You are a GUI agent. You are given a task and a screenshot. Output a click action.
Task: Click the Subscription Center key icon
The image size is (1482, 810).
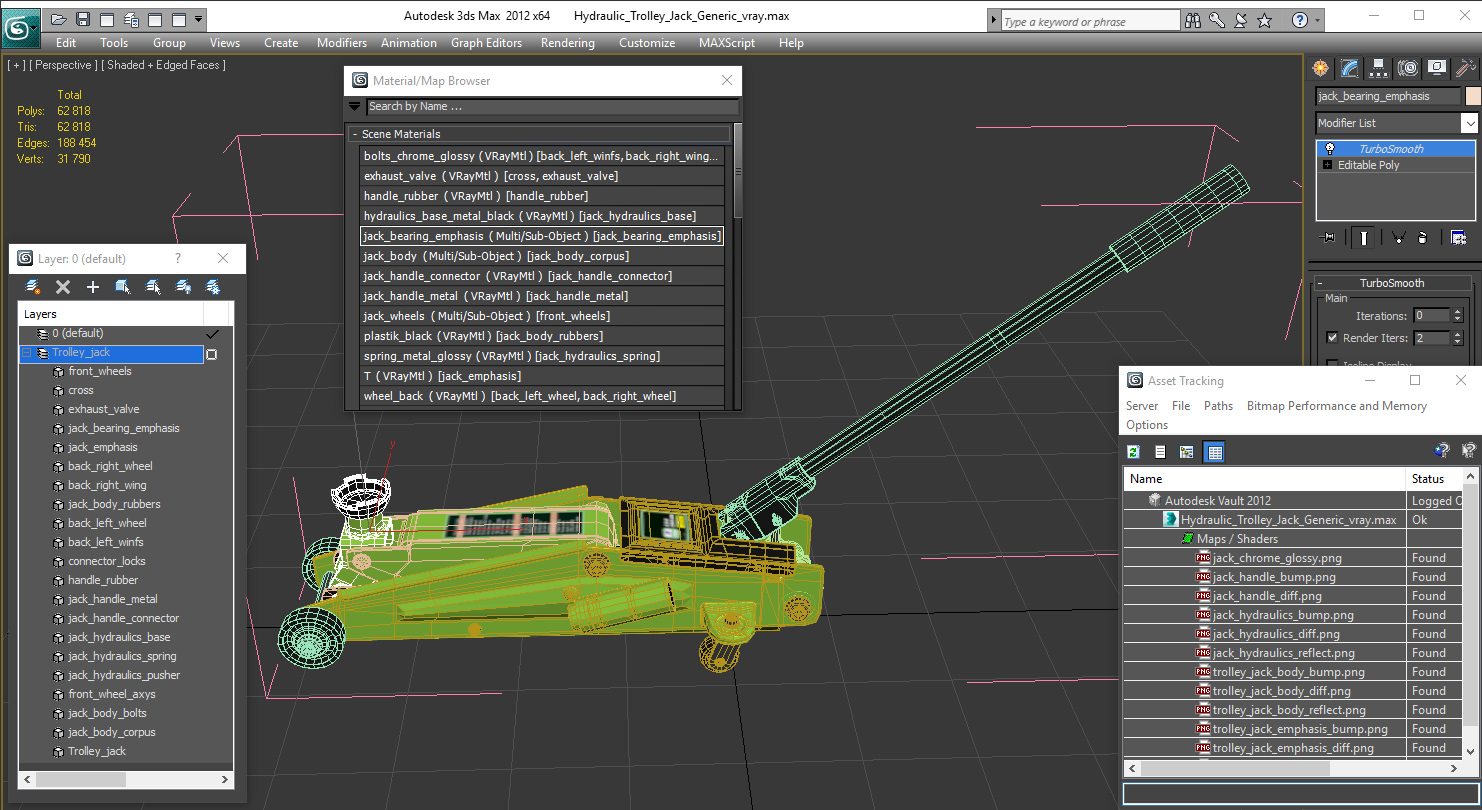coord(1217,20)
